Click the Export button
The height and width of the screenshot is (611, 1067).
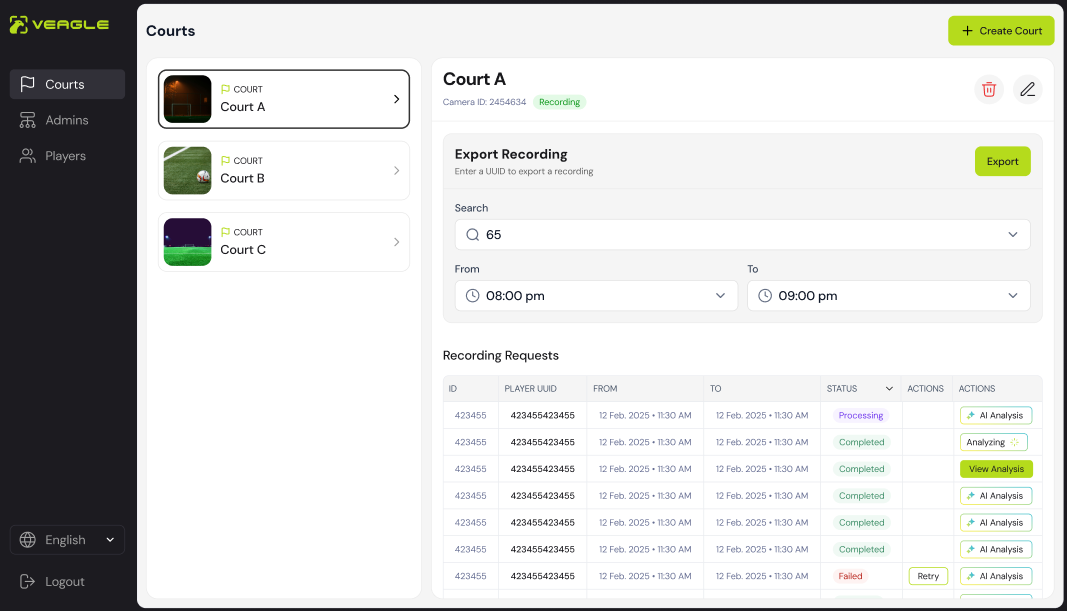(x=1002, y=162)
